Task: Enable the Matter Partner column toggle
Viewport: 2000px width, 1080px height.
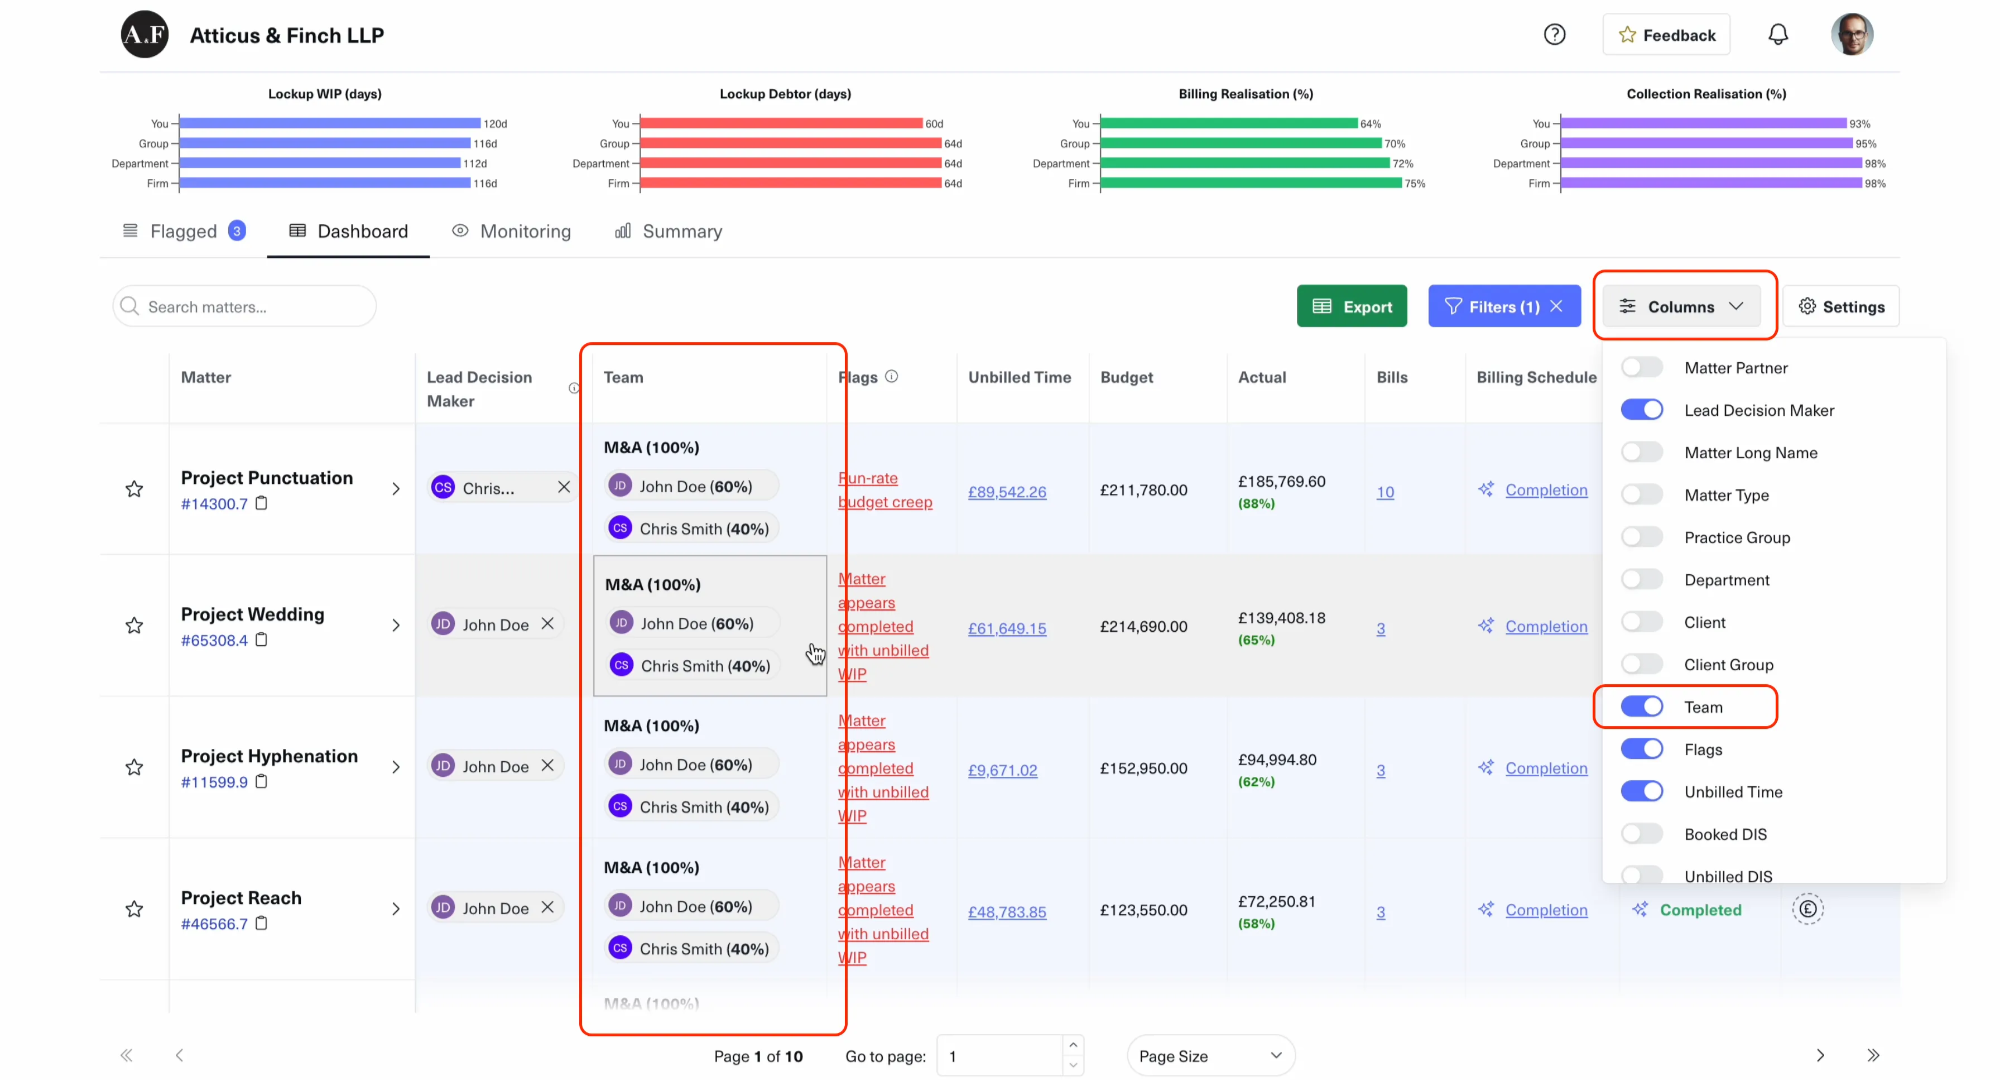Action: (1642, 368)
